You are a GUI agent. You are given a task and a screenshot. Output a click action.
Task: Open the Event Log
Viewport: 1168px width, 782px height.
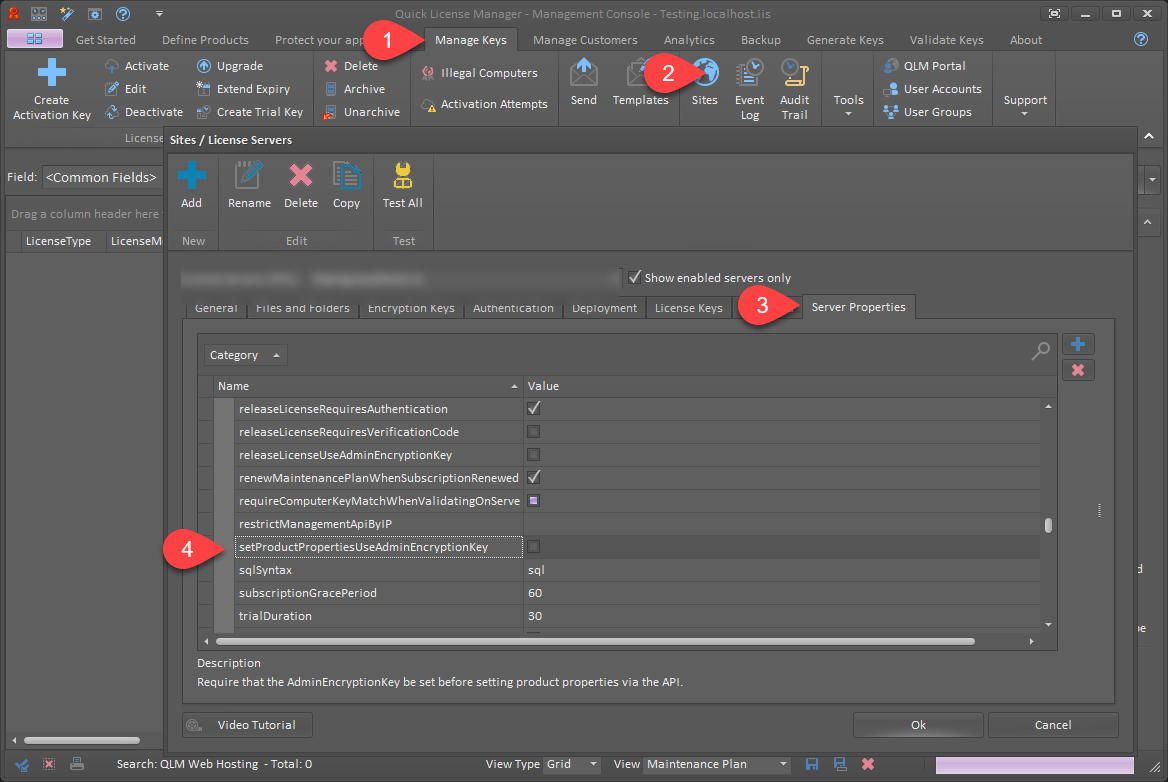click(x=749, y=89)
